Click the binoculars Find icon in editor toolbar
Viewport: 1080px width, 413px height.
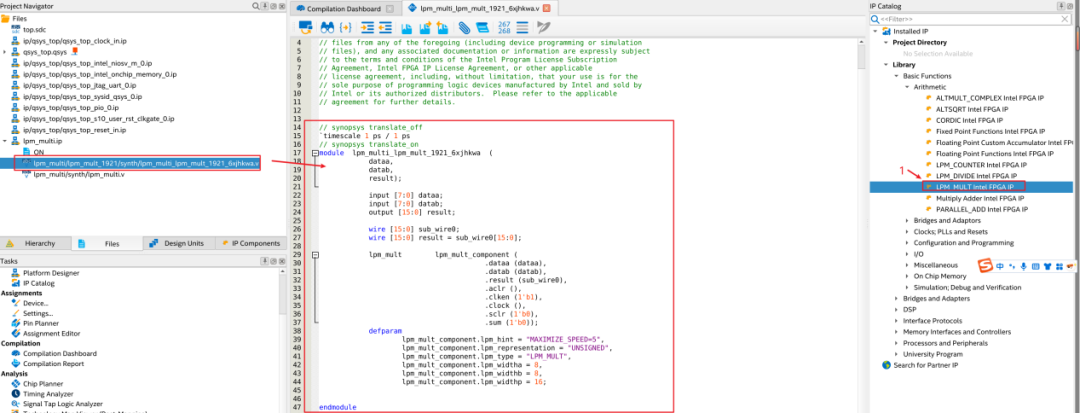point(325,26)
